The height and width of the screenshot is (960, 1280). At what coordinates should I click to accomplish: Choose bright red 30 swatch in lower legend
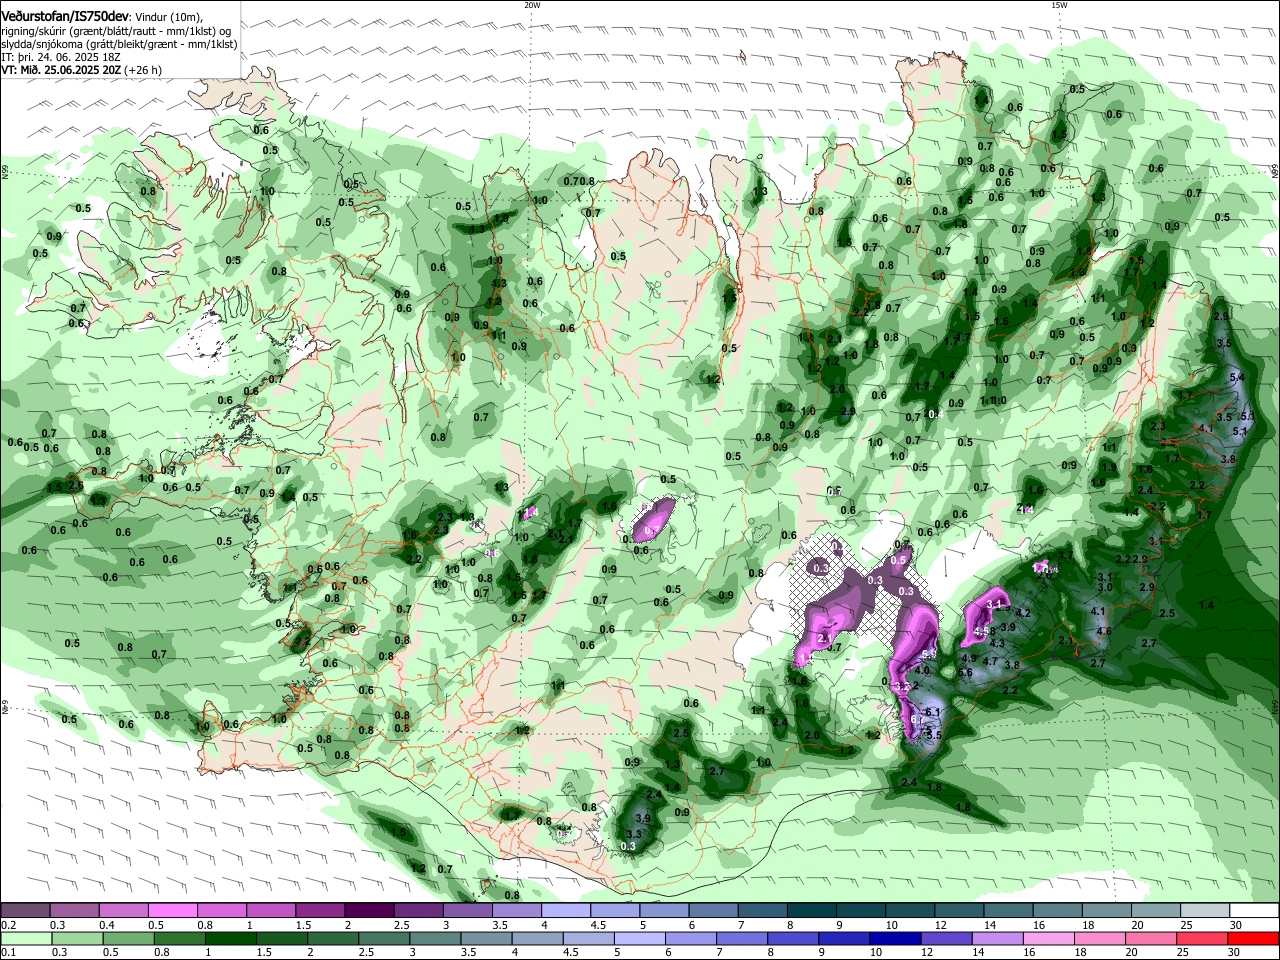[1255, 938]
